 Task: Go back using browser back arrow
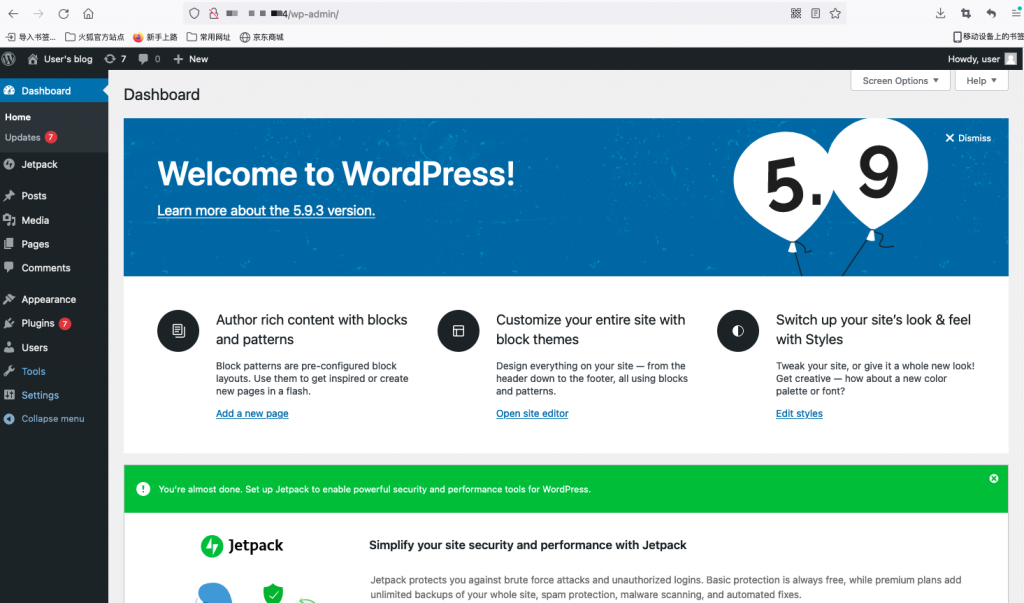click(x=13, y=13)
